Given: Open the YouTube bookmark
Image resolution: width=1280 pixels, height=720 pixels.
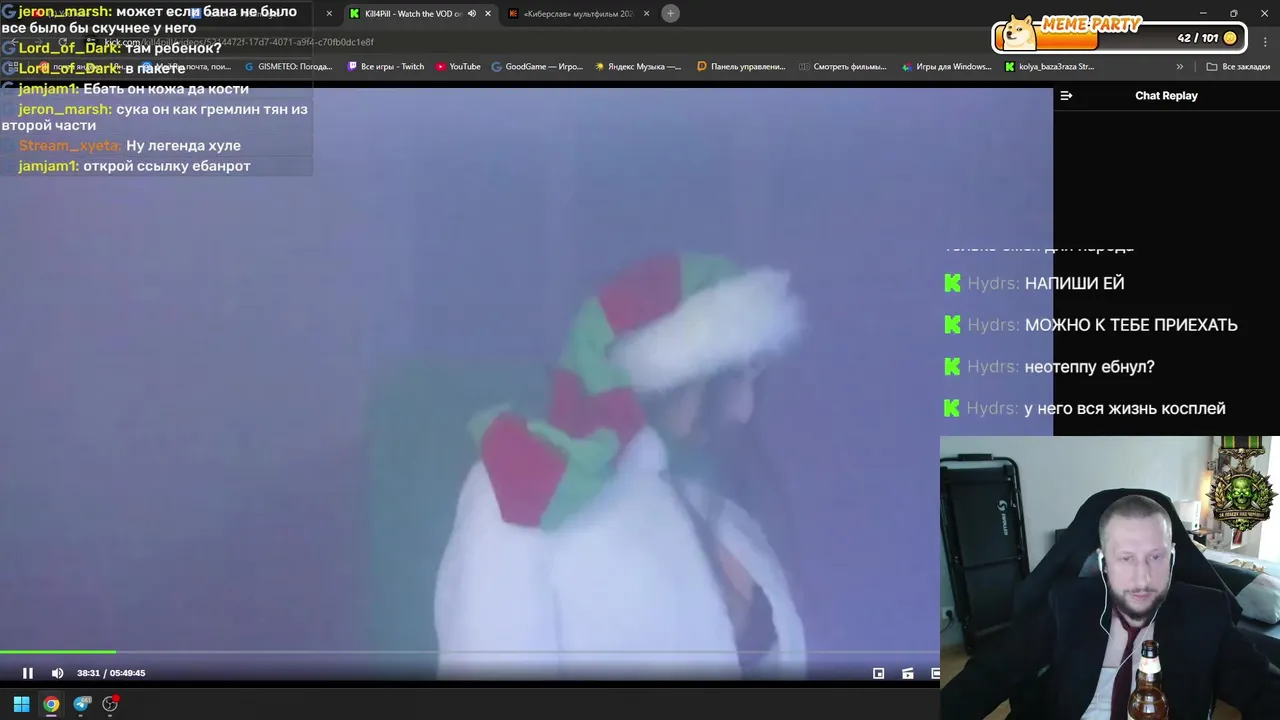Looking at the screenshot, I should pos(458,67).
